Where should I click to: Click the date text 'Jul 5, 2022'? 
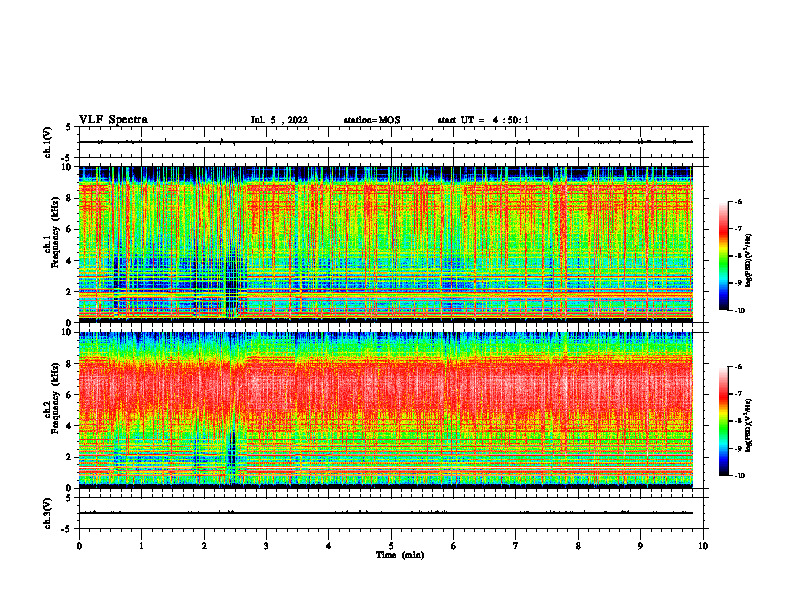coord(279,120)
